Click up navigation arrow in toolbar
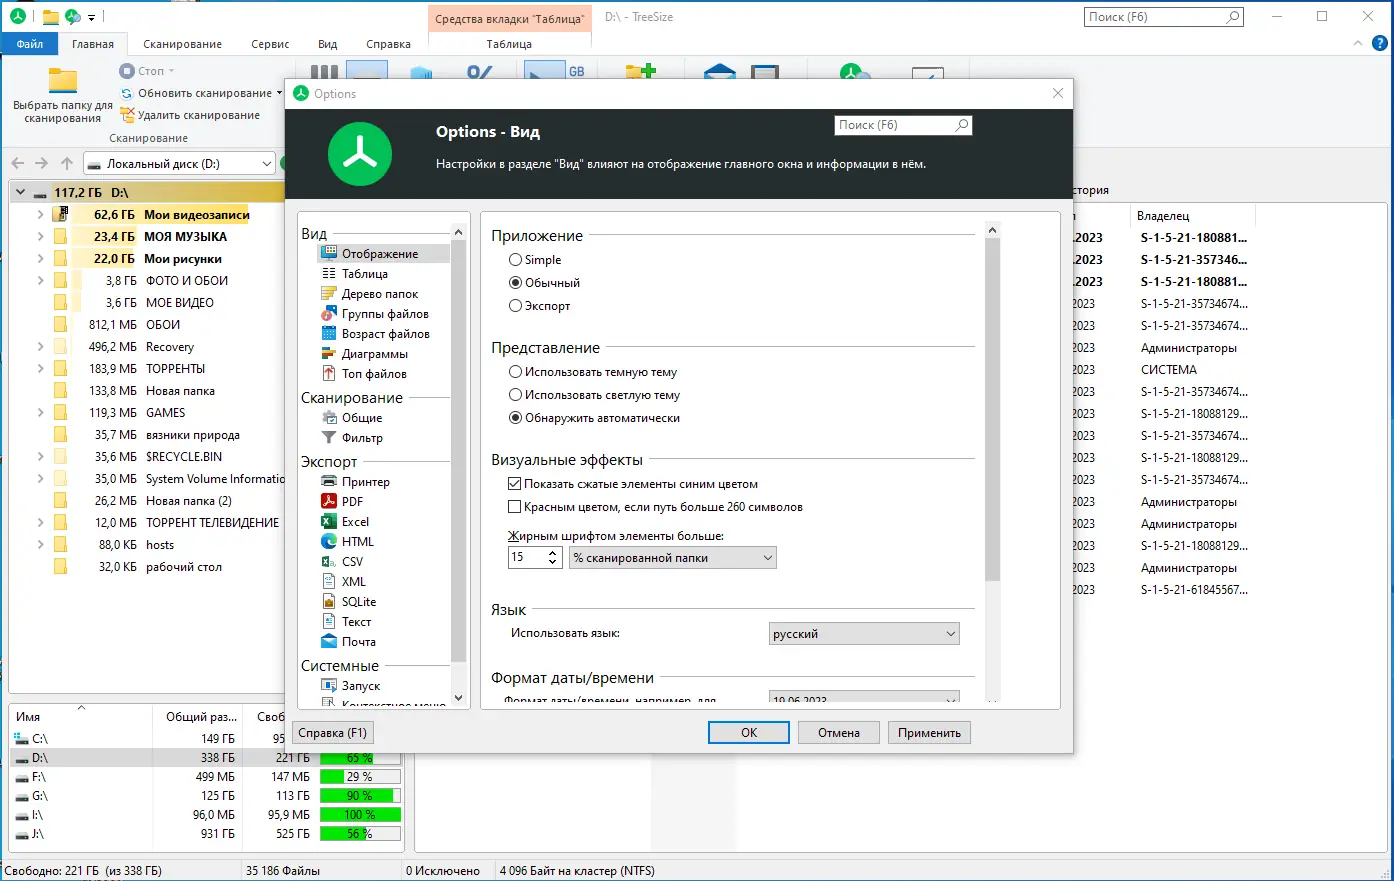This screenshot has width=1394, height=881. [x=67, y=163]
